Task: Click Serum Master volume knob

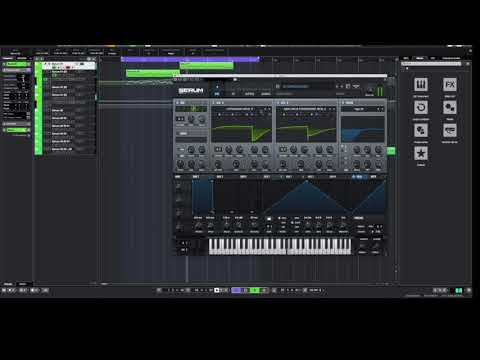Action: click(x=369, y=90)
